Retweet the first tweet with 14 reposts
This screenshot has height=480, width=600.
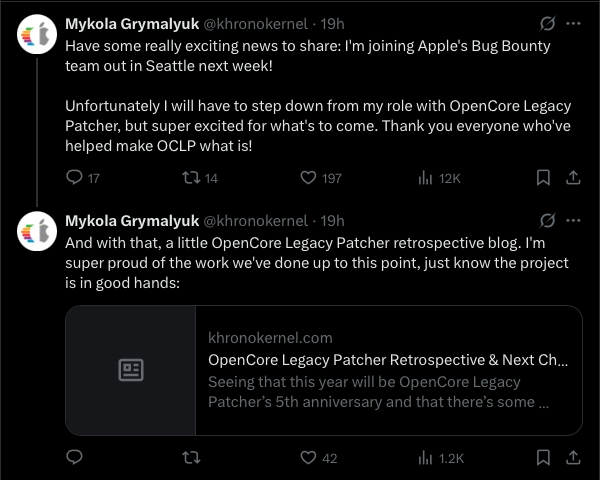pyautogui.click(x=187, y=177)
